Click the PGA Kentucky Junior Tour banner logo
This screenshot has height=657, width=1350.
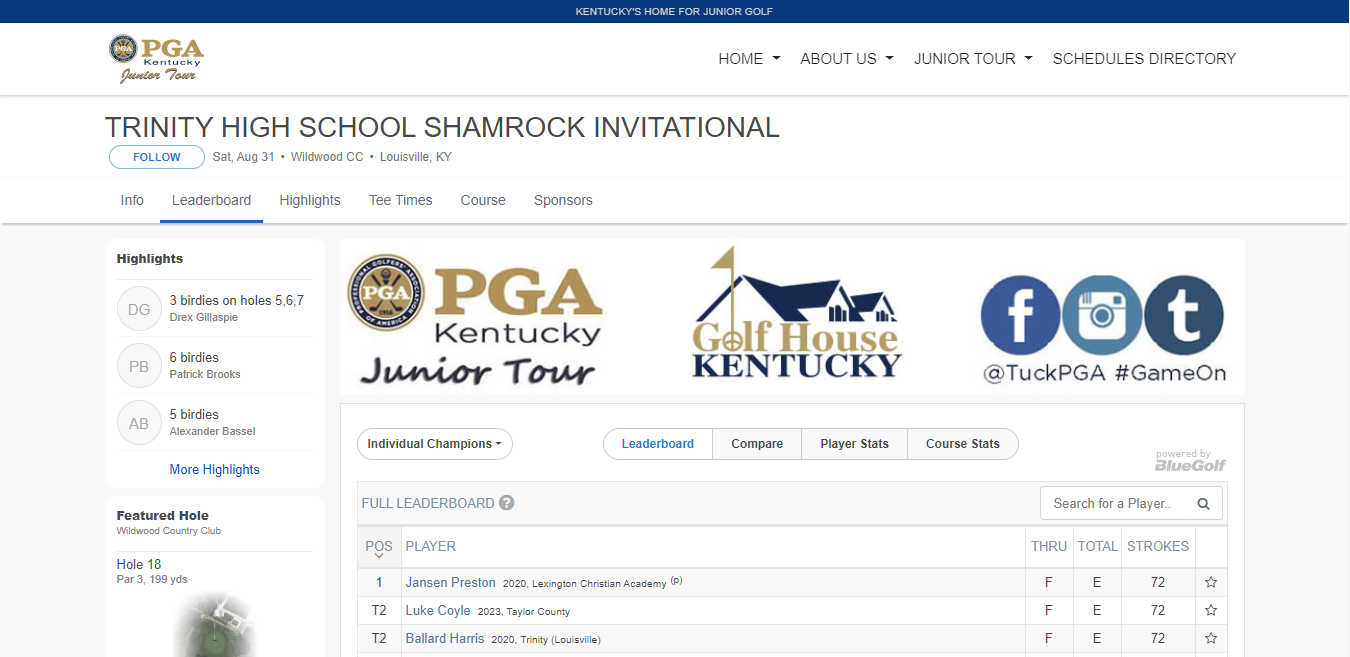click(476, 319)
